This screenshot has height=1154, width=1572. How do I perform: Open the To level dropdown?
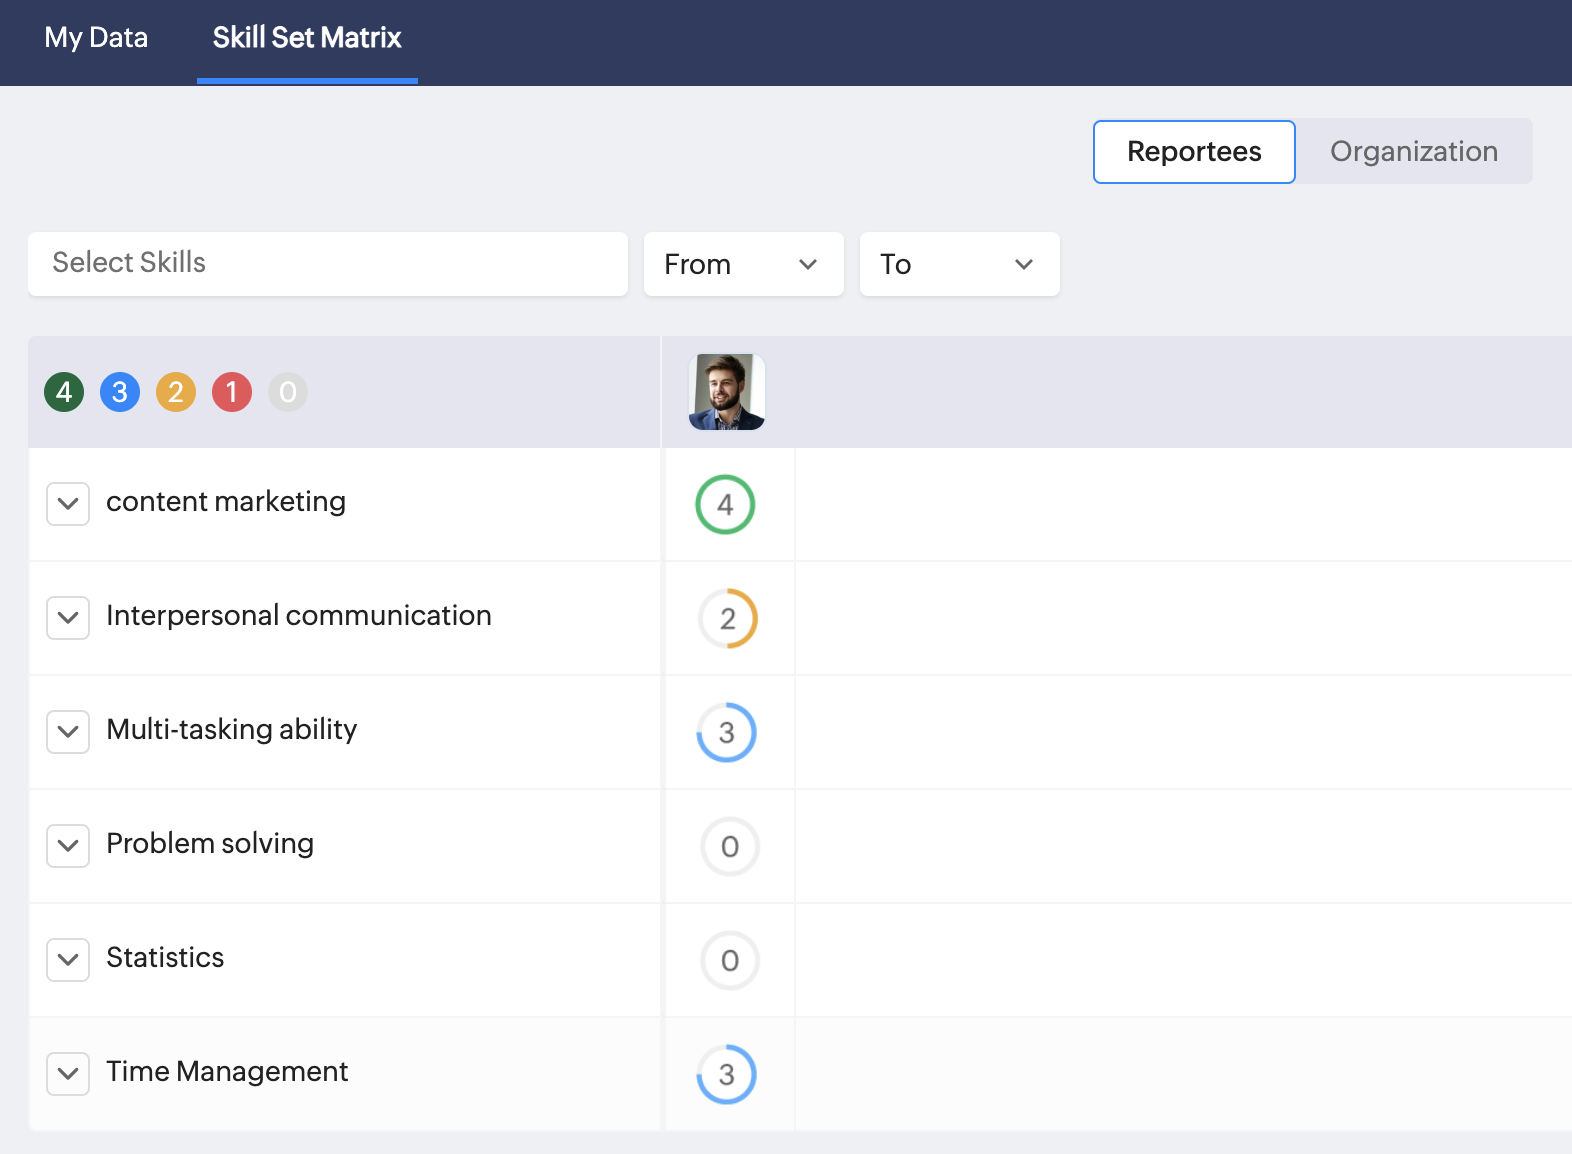click(x=959, y=264)
